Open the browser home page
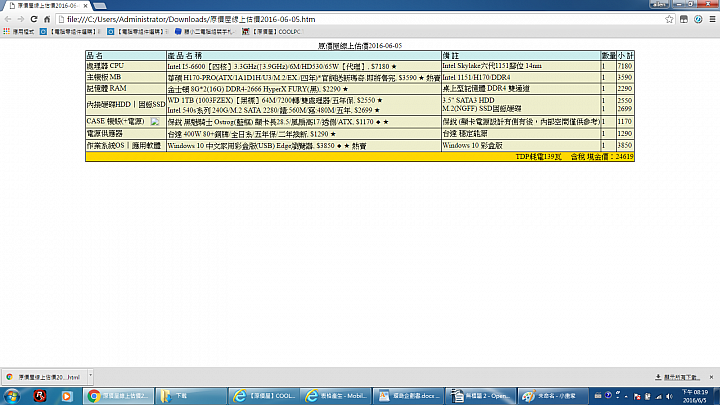This screenshot has width=720, height=405. [47, 19]
